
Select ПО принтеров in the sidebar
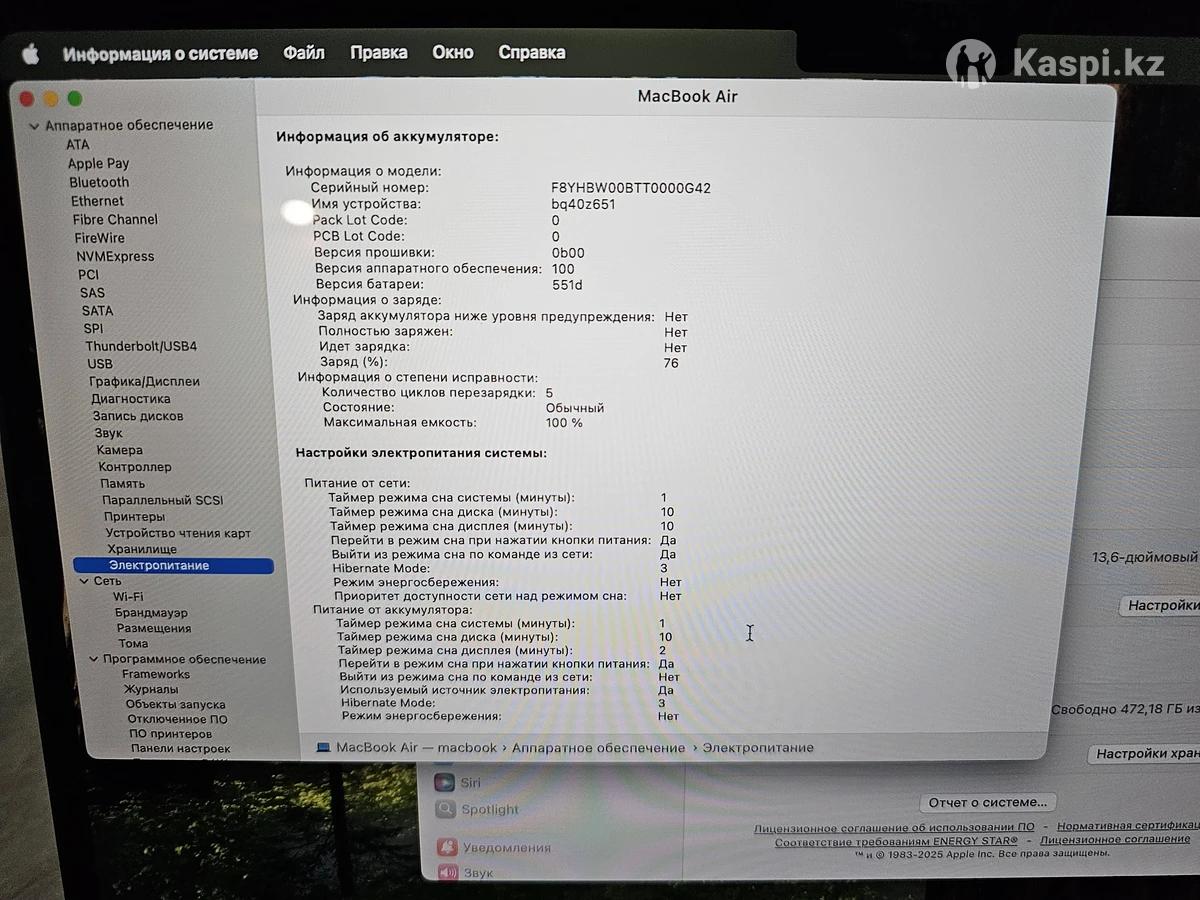170,735
